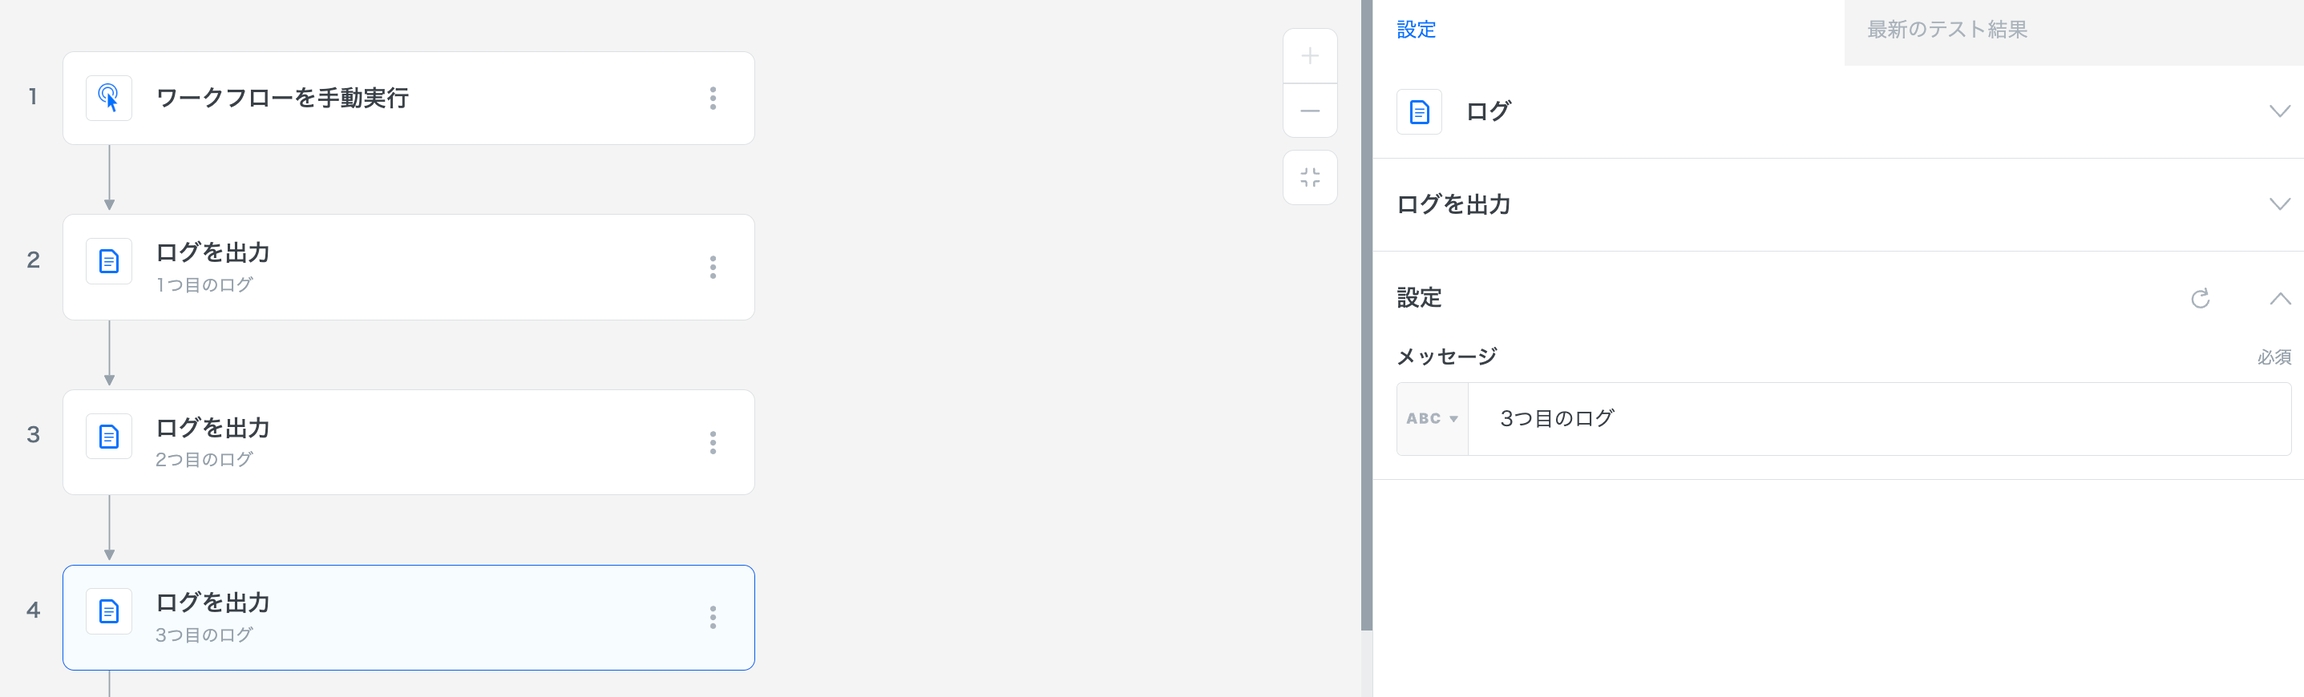Open three-dot menu for ワークフローを手動実行 step
2304x697 pixels.
click(x=713, y=98)
